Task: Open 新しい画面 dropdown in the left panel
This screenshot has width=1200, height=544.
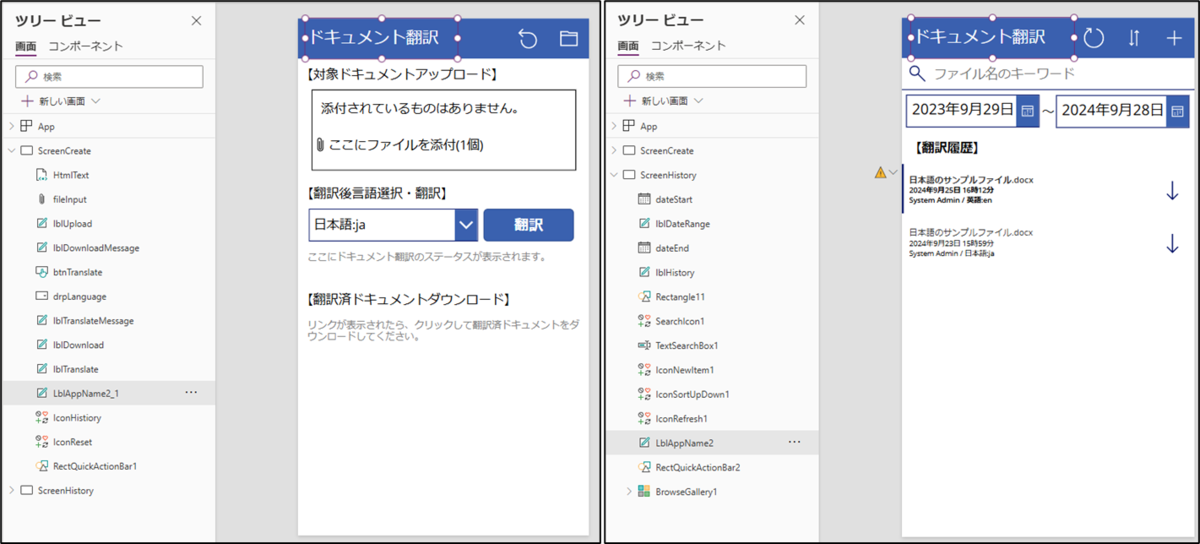Action: [x=95, y=101]
